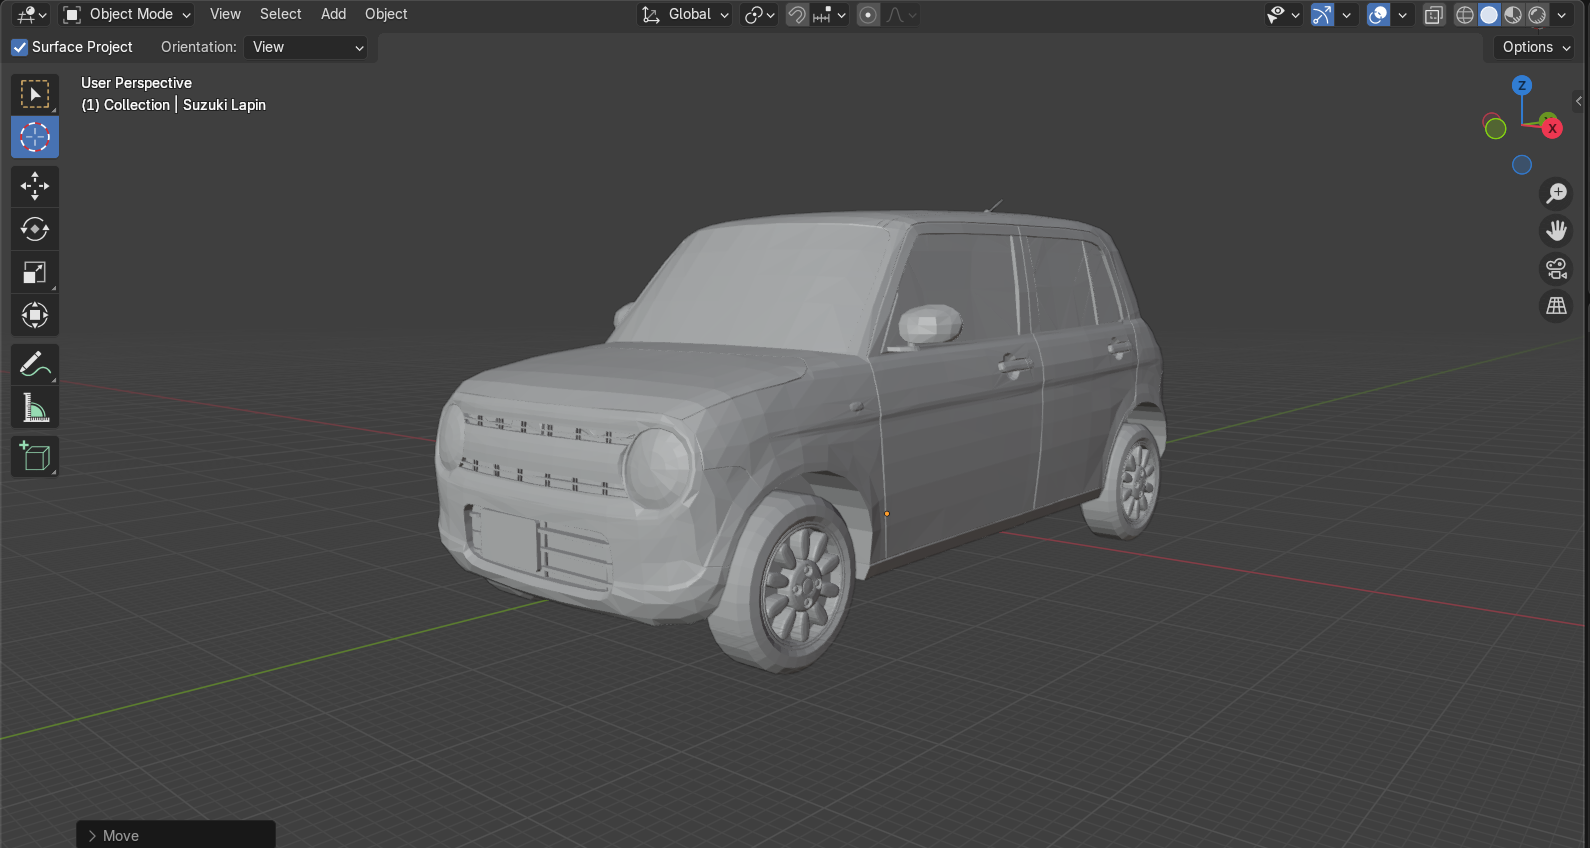Image resolution: width=1590 pixels, height=848 pixels.
Task: Open the Options dropdown
Action: (x=1535, y=47)
